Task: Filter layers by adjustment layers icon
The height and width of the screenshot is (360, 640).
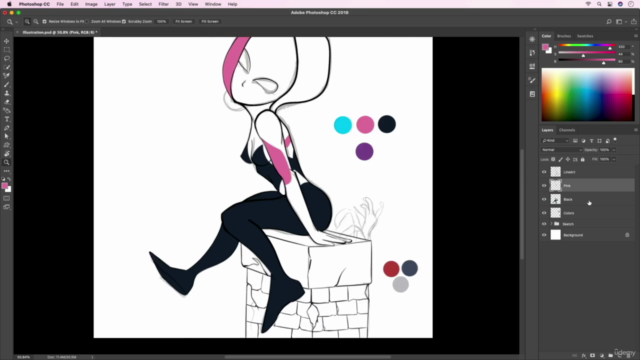Action: [x=583, y=141]
